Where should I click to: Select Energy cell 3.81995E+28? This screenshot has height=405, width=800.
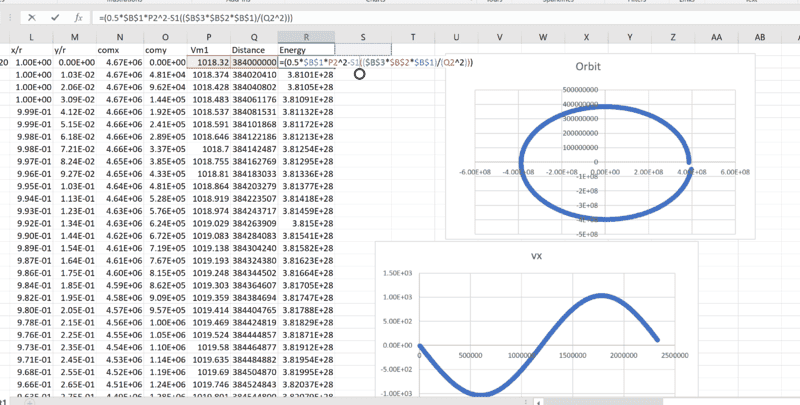tap(306, 372)
